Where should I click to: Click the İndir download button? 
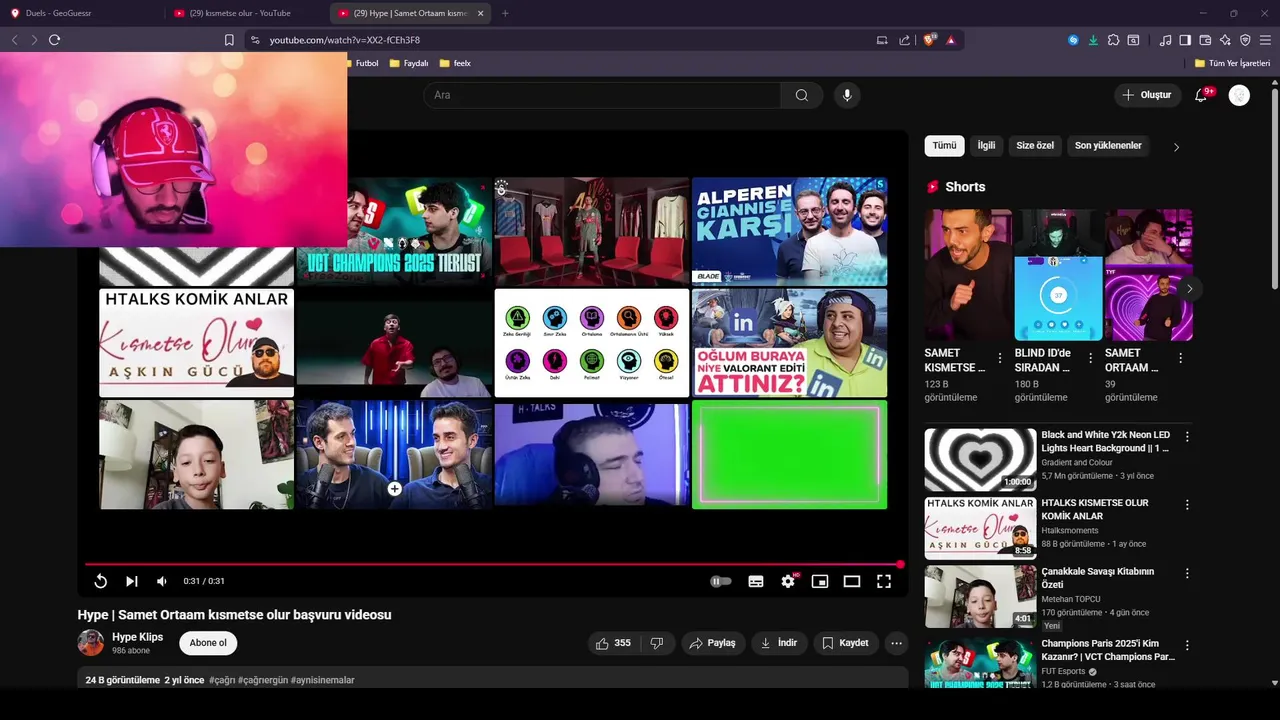[x=779, y=643]
